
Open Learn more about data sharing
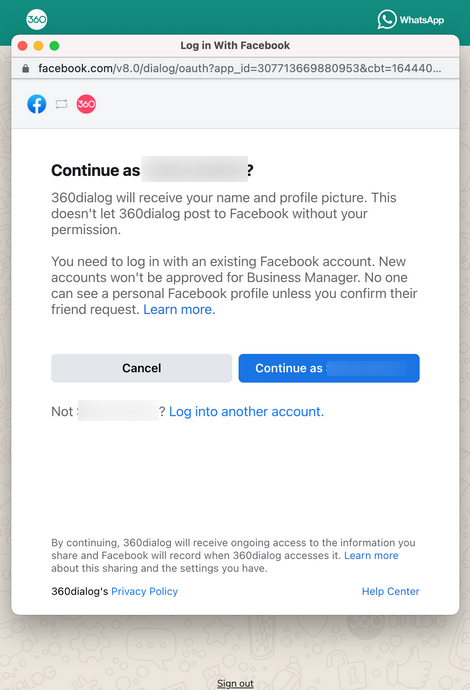[371, 555]
